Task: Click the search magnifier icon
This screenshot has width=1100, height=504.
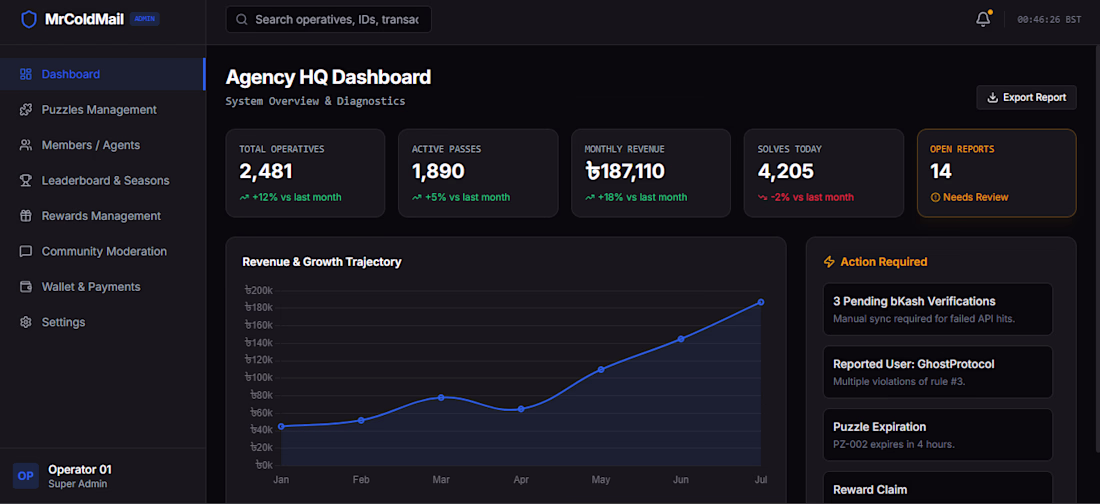Action: click(x=242, y=20)
